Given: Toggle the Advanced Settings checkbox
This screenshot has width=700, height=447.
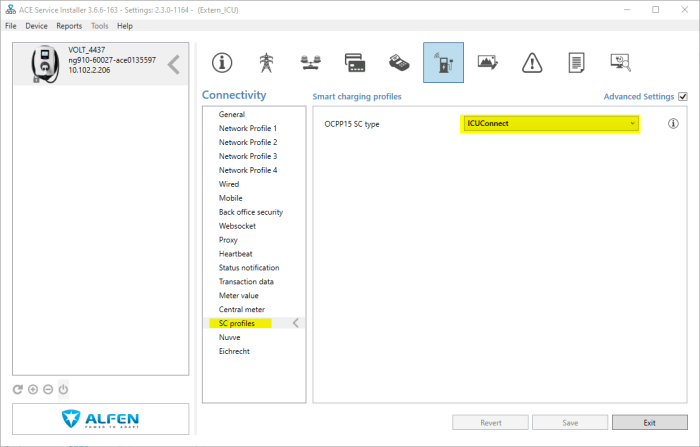Looking at the screenshot, I should (x=683, y=97).
